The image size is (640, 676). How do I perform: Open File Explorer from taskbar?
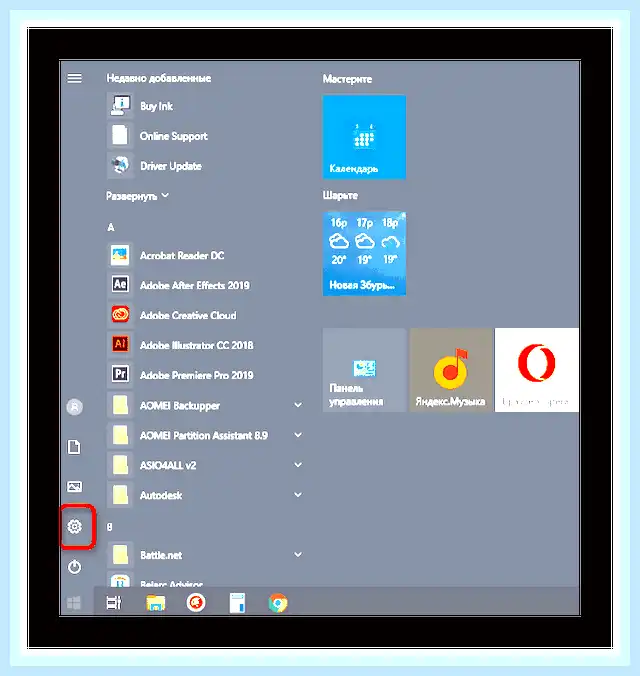tap(156, 603)
